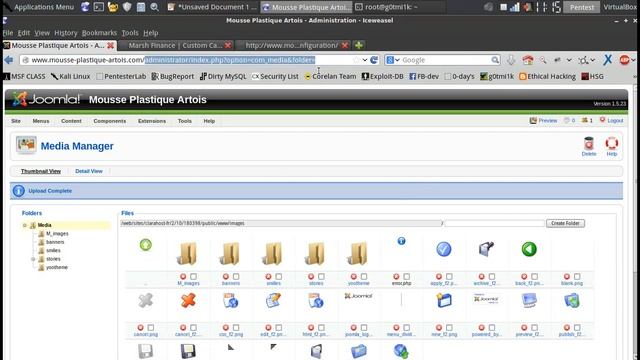This screenshot has height=360, width=640.
Task: Open the URL history dropdown arrow
Action: [x=365, y=60]
